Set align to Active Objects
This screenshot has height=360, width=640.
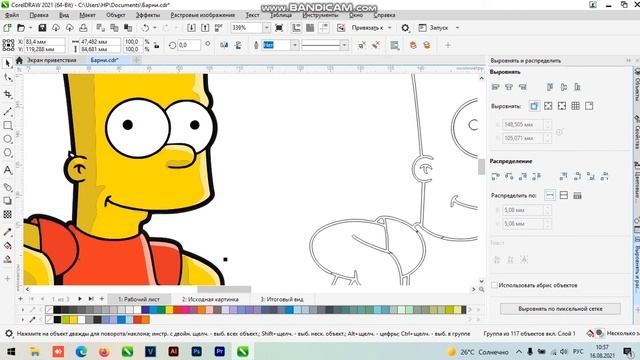(x=534, y=106)
